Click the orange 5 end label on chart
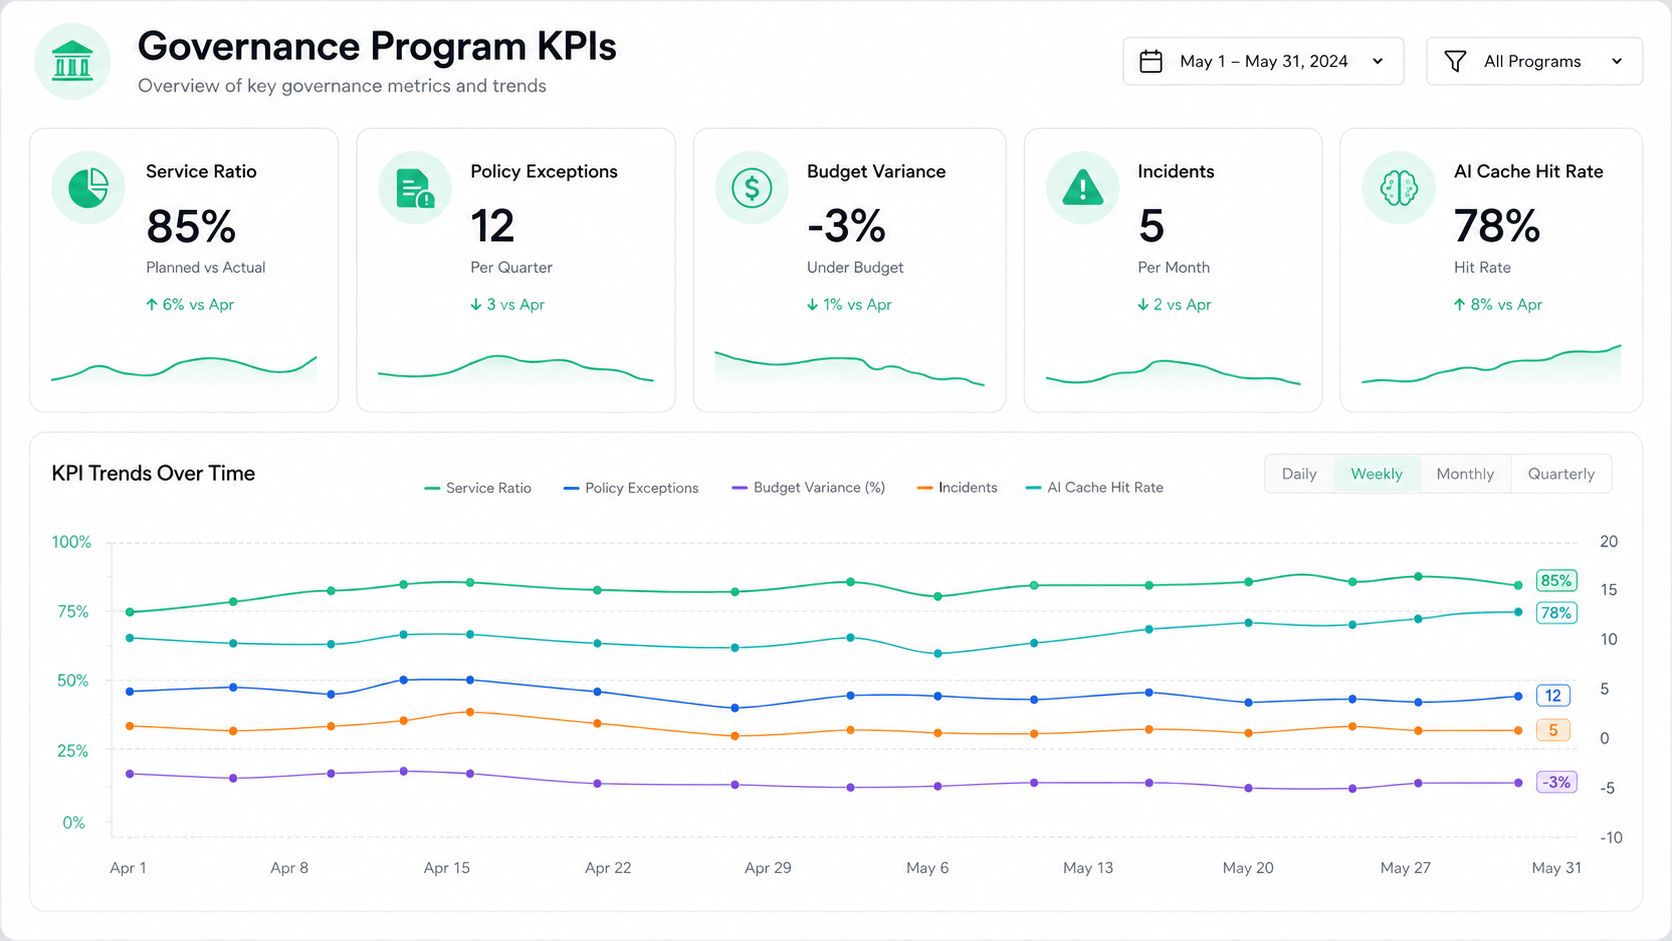This screenshot has height=941, width=1672. 1553,731
